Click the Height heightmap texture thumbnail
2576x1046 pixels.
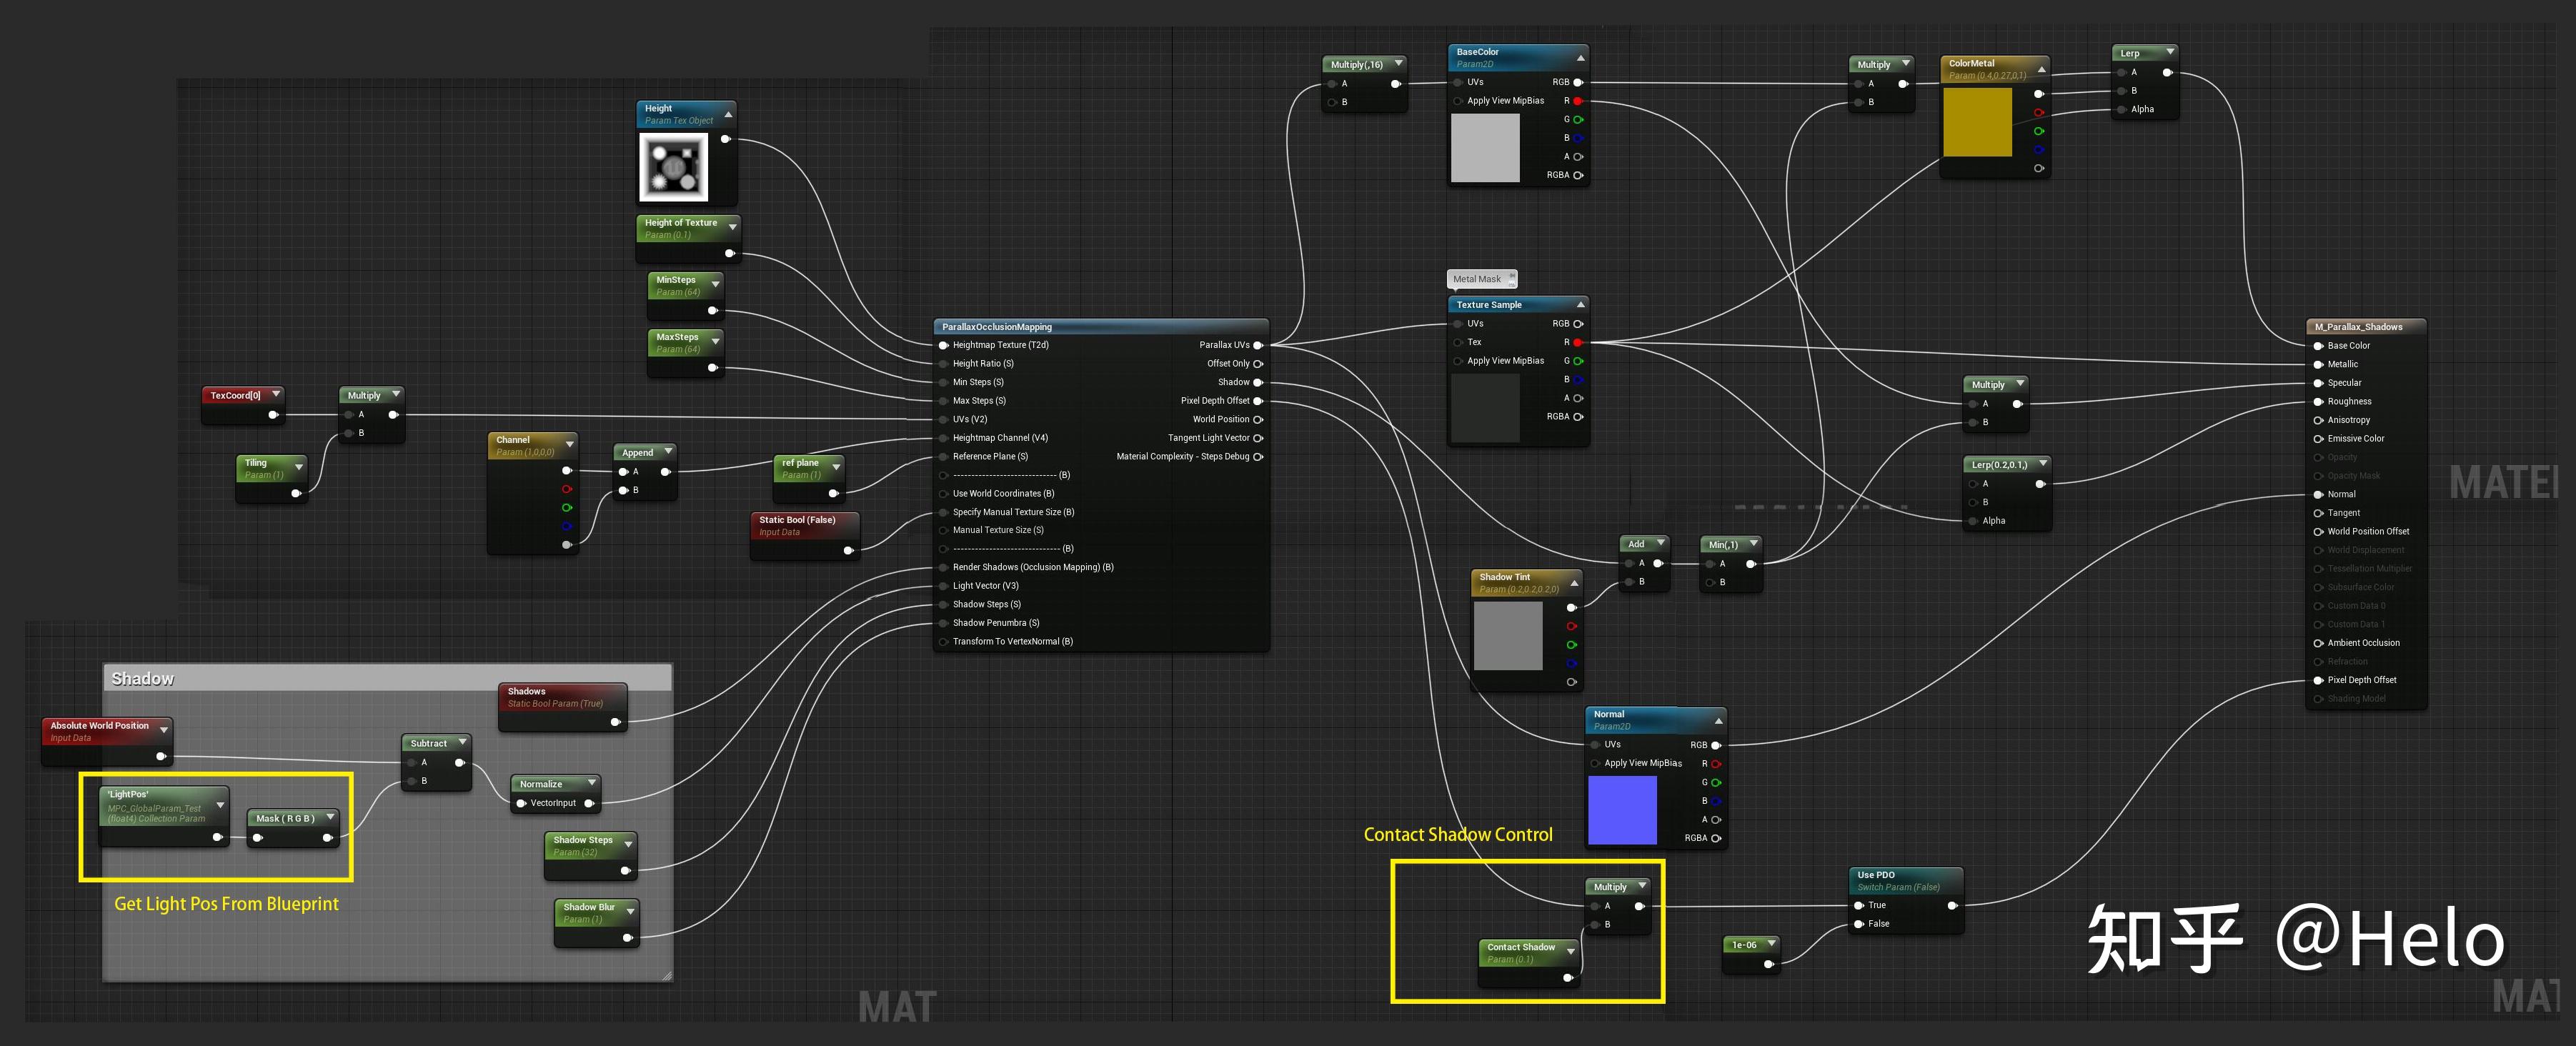pos(675,167)
